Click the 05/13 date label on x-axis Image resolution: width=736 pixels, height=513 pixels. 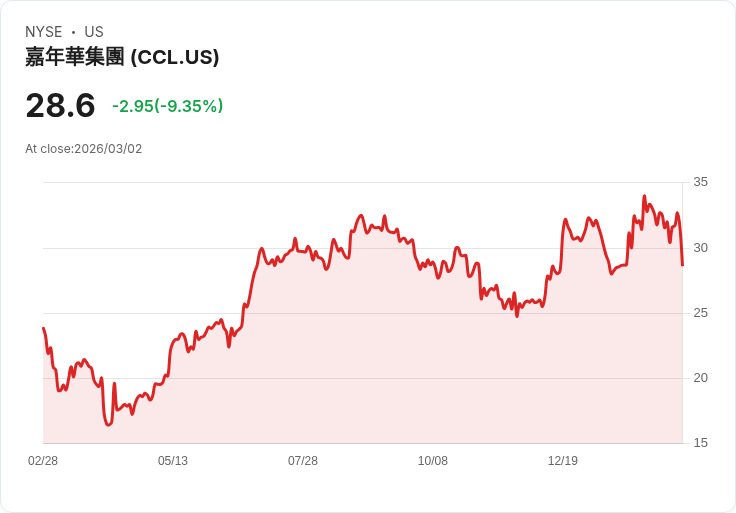pyautogui.click(x=173, y=461)
